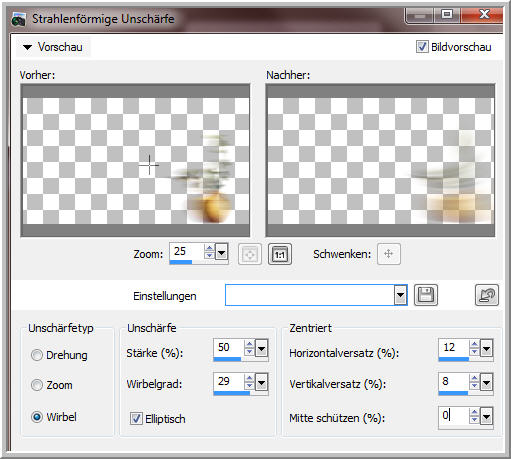Image resolution: width=511 pixels, height=459 pixels.
Task: Click the crosshair center marker in the Vorher preview
Action: coord(149,165)
